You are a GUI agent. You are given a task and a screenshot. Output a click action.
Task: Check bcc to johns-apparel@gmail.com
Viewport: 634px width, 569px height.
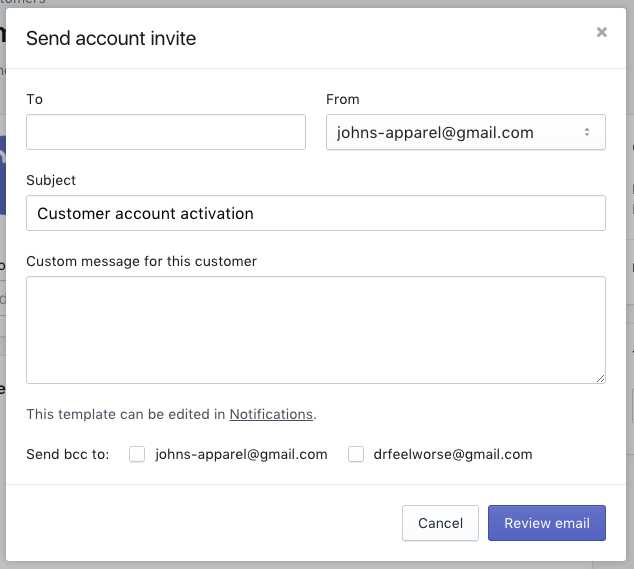coord(137,454)
